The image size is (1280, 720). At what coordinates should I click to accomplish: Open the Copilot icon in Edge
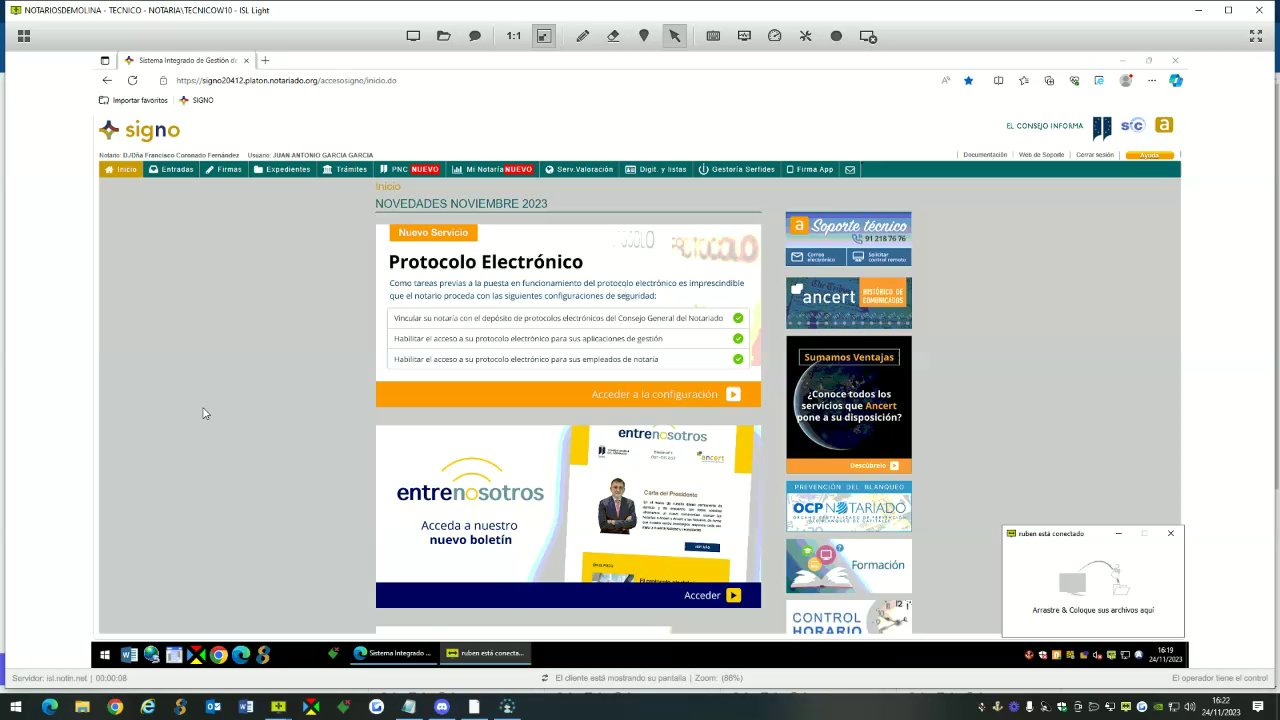[x=1176, y=80]
